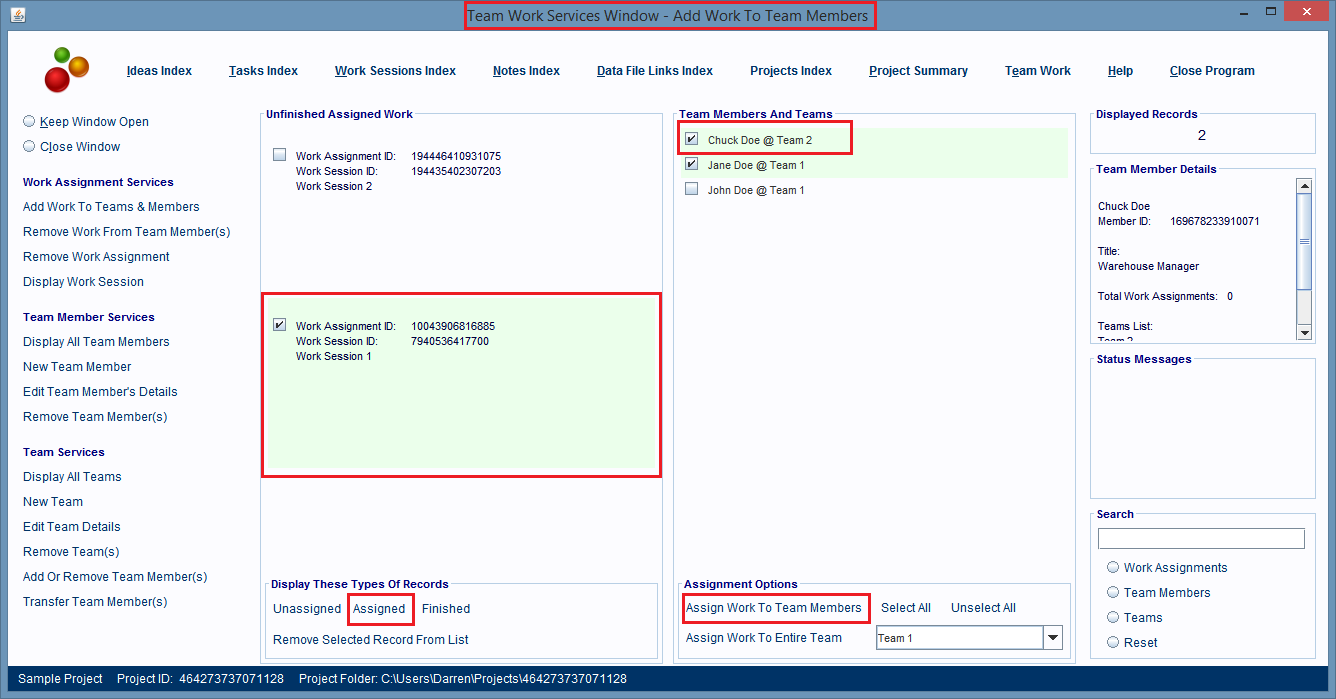Click the Java icon in title bar
1336x699 pixels.
pyautogui.click(x=18, y=15)
